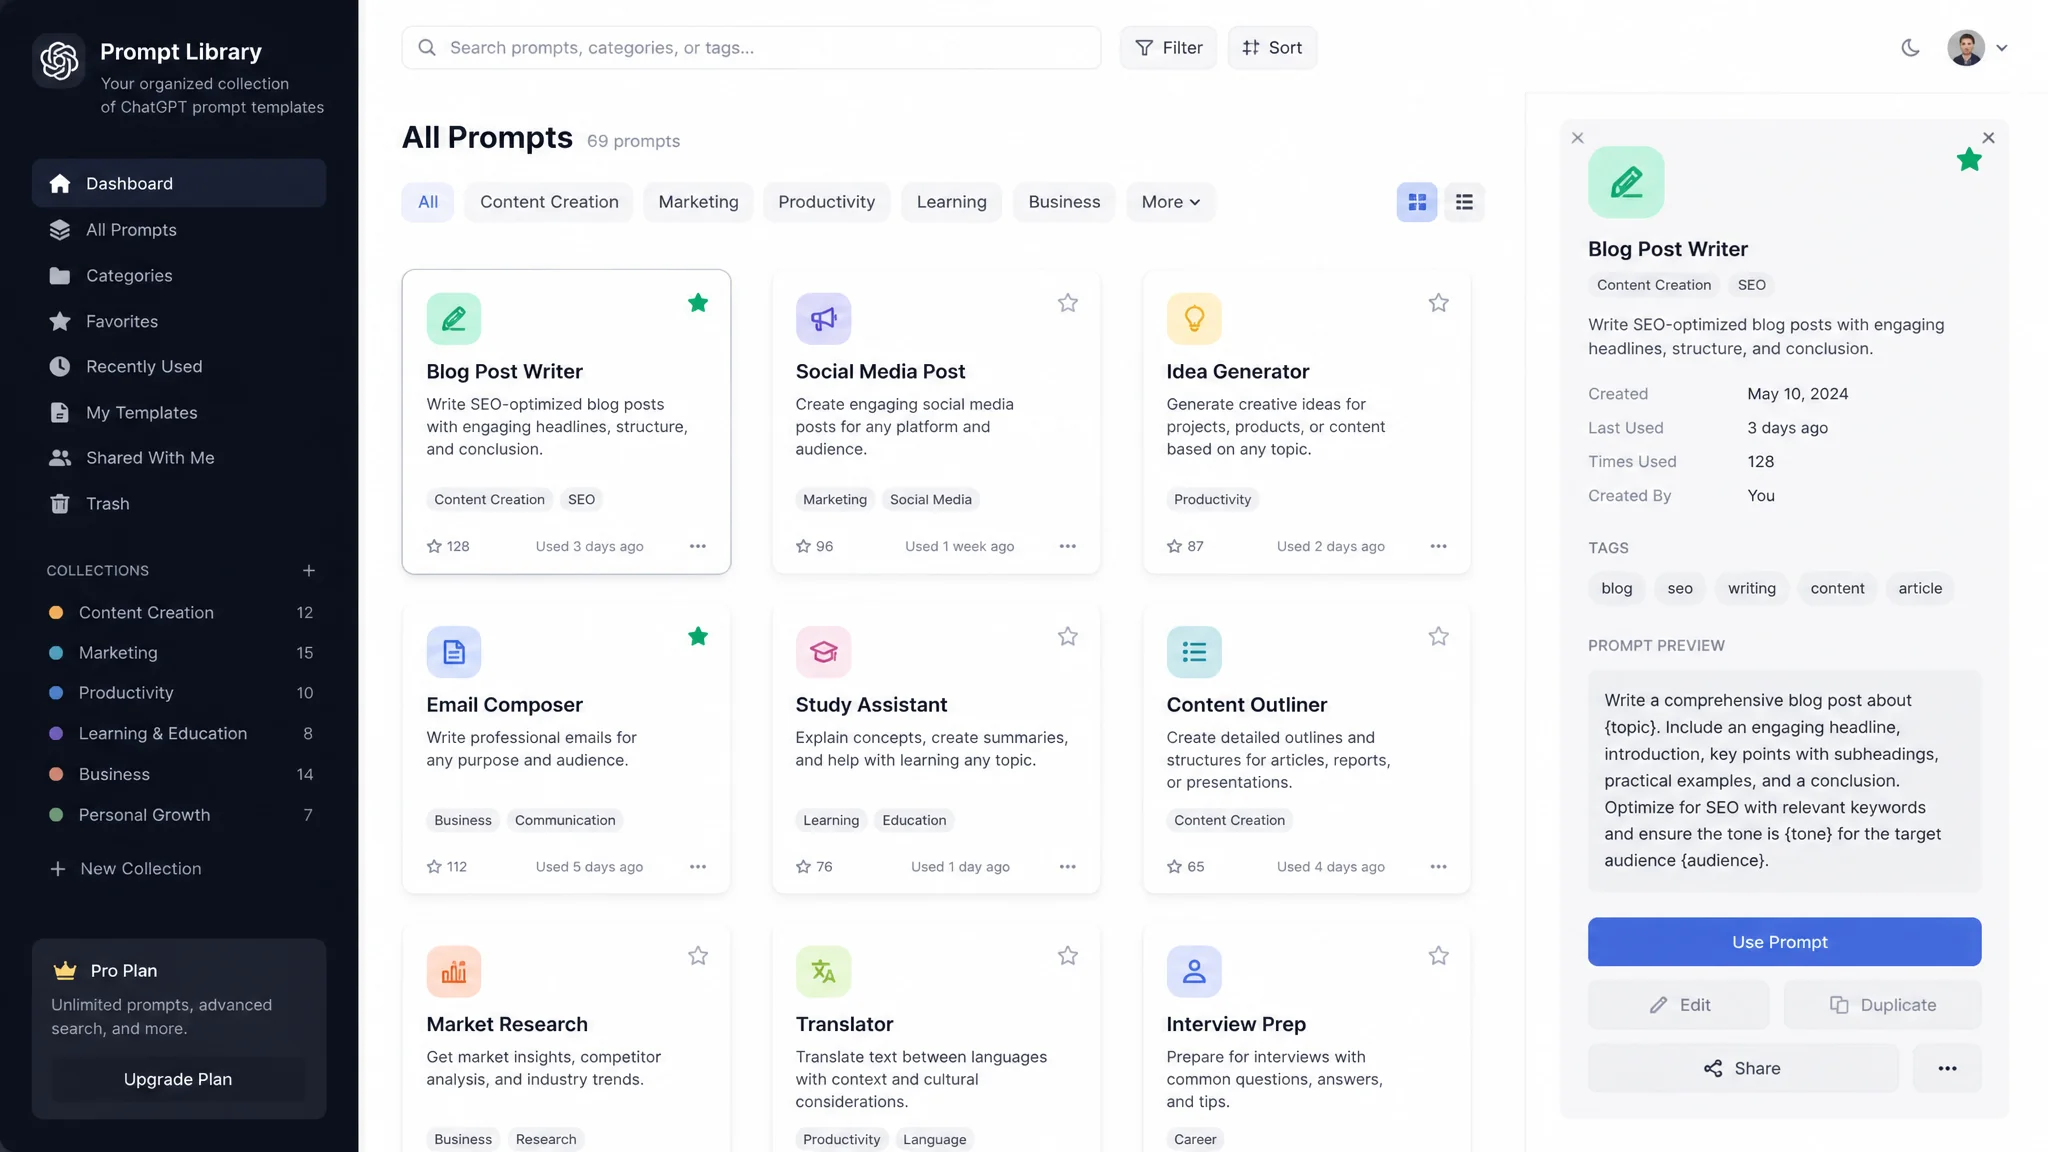This screenshot has height=1152, width=2048.
Task: Open the Marketing collection with blue dot
Action: pyautogui.click(x=179, y=653)
